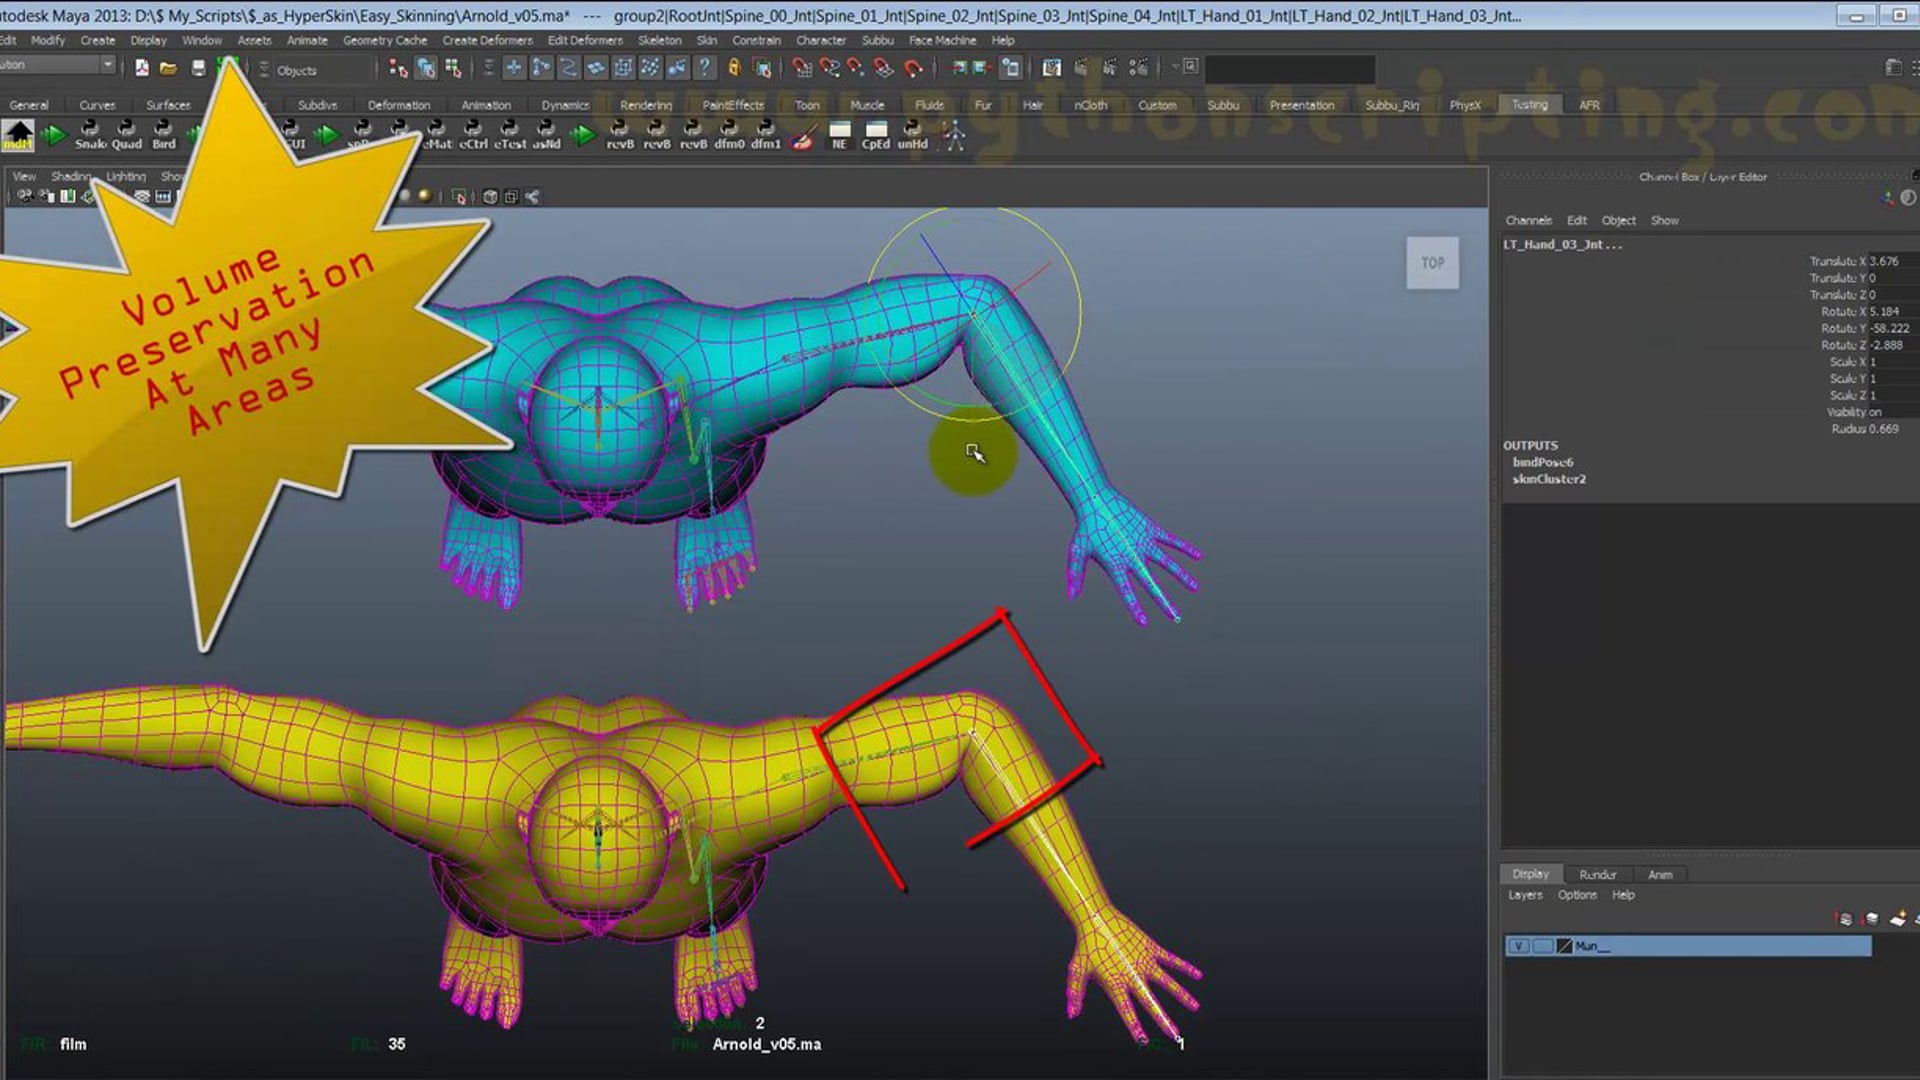Run the unHd shelf script
Image resolution: width=1920 pixels, height=1080 pixels.
tap(912, 134)
